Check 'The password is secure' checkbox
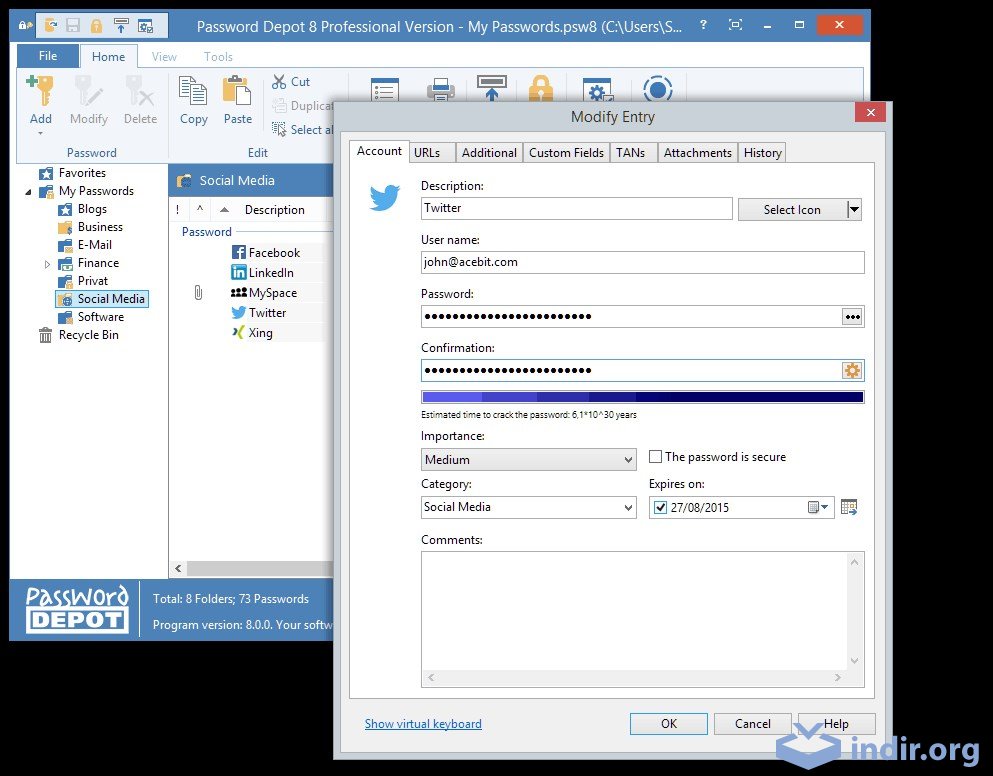Image resolution: width=993 pixels, height=776 pixels. (x=655, y=457)
